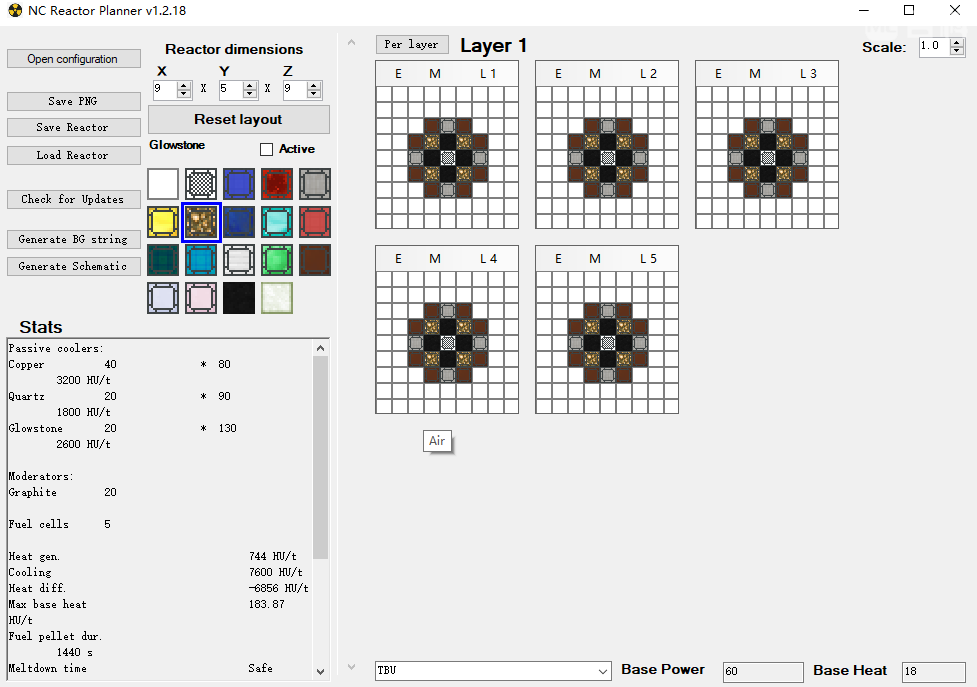The width and height of the screenshot is (977, 687).
Task: Increase the reactor X dimension stepper
Action: pos(184,85)
